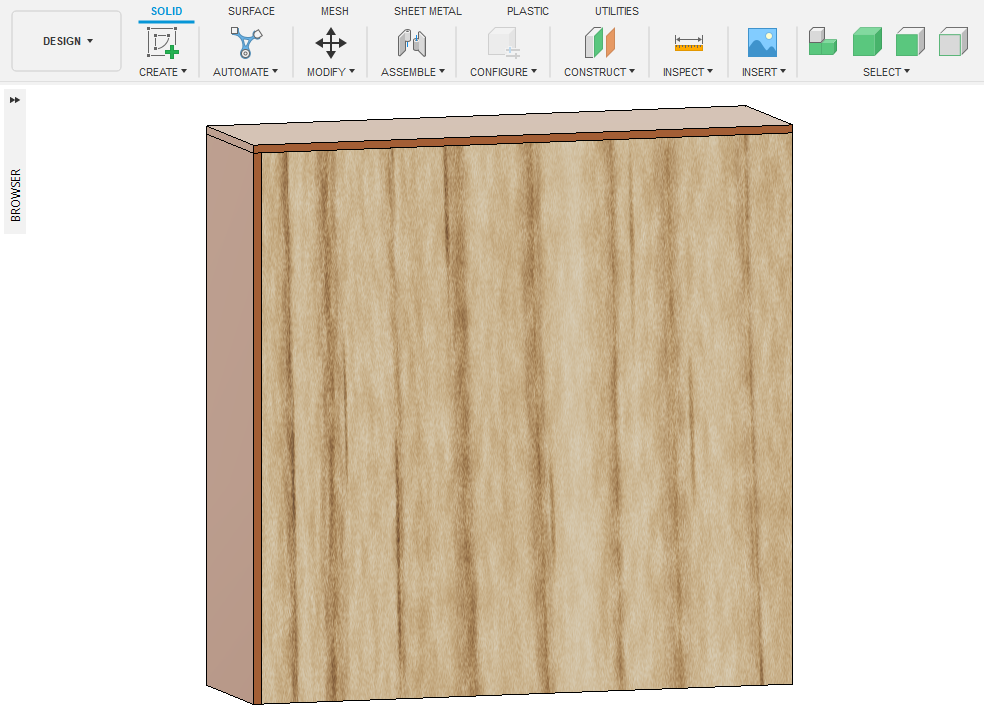Expand the collapsed BROWSER panel arrows
Viewport: 984px width, 717px height.
click(15, 100)
